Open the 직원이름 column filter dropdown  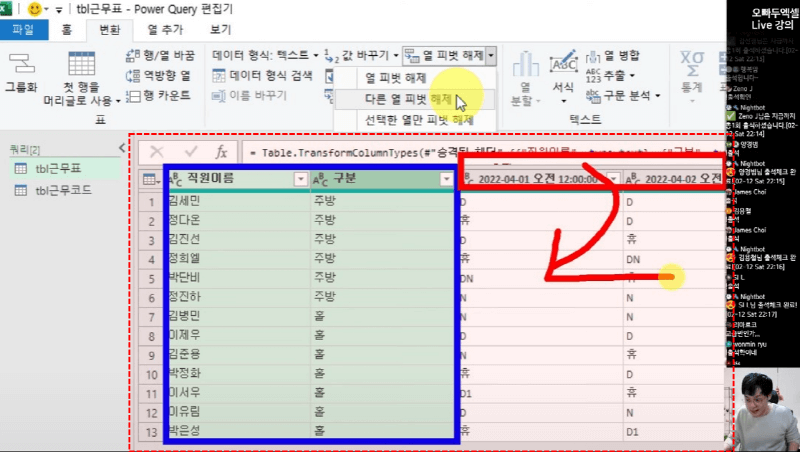[301, 179]
